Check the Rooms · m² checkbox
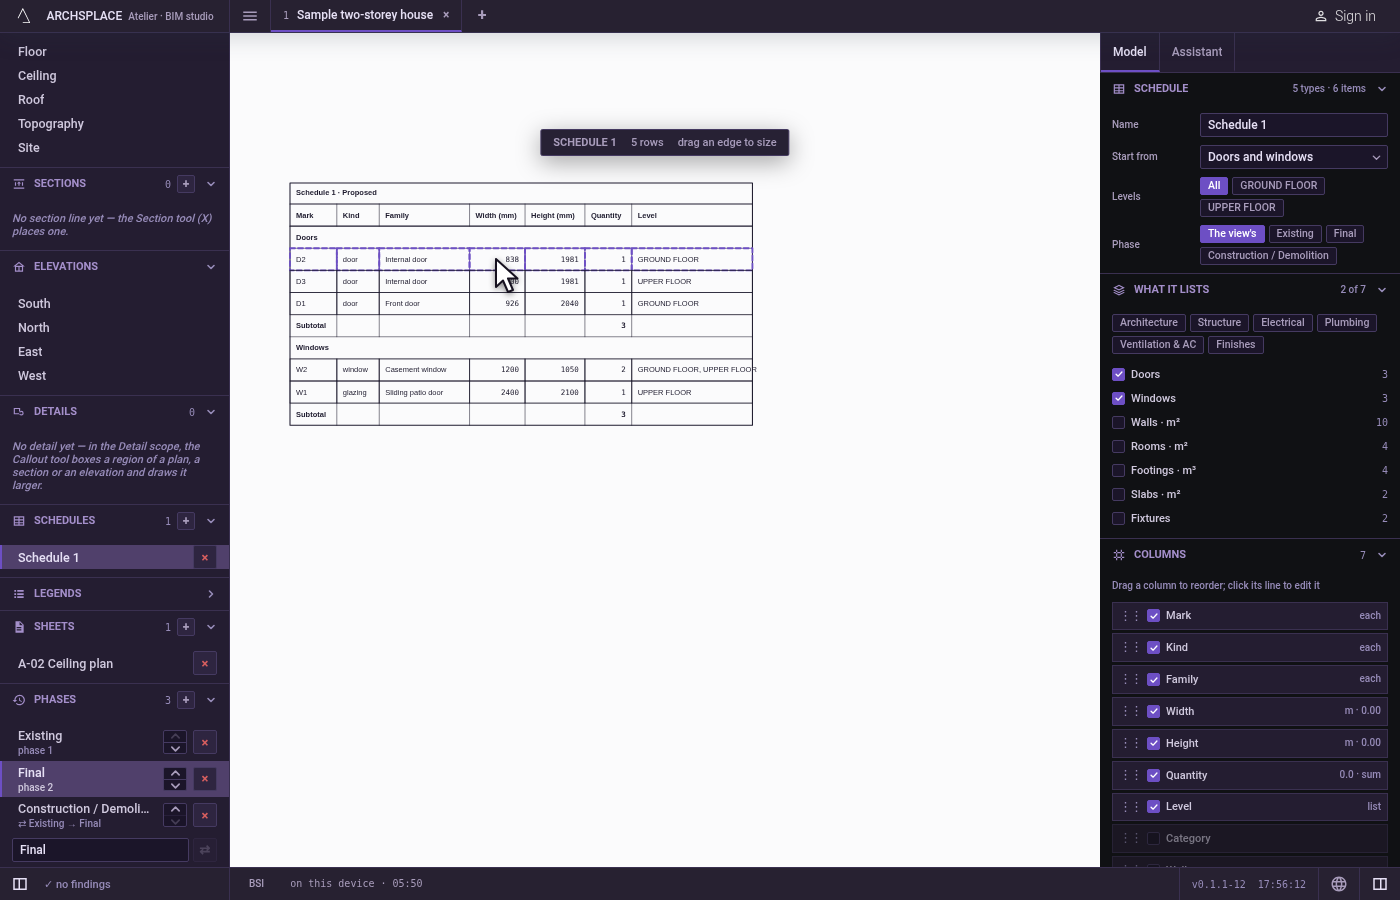Viewport: 1400px width, 900px height. 1119,447
